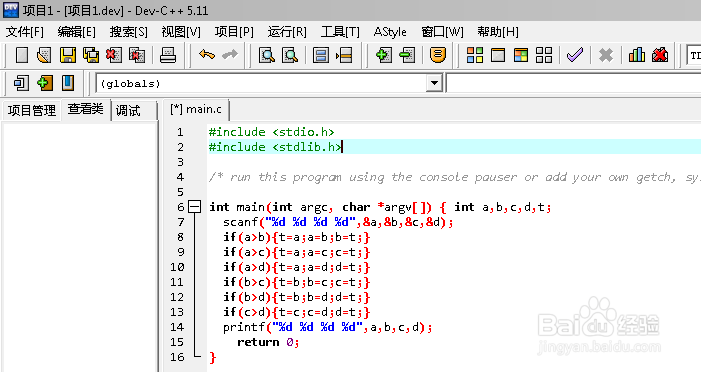The height and width of the screenshot is (372, 701).
Task: Click the scanf statement on line 7
Action: click(x=338, y=222)
